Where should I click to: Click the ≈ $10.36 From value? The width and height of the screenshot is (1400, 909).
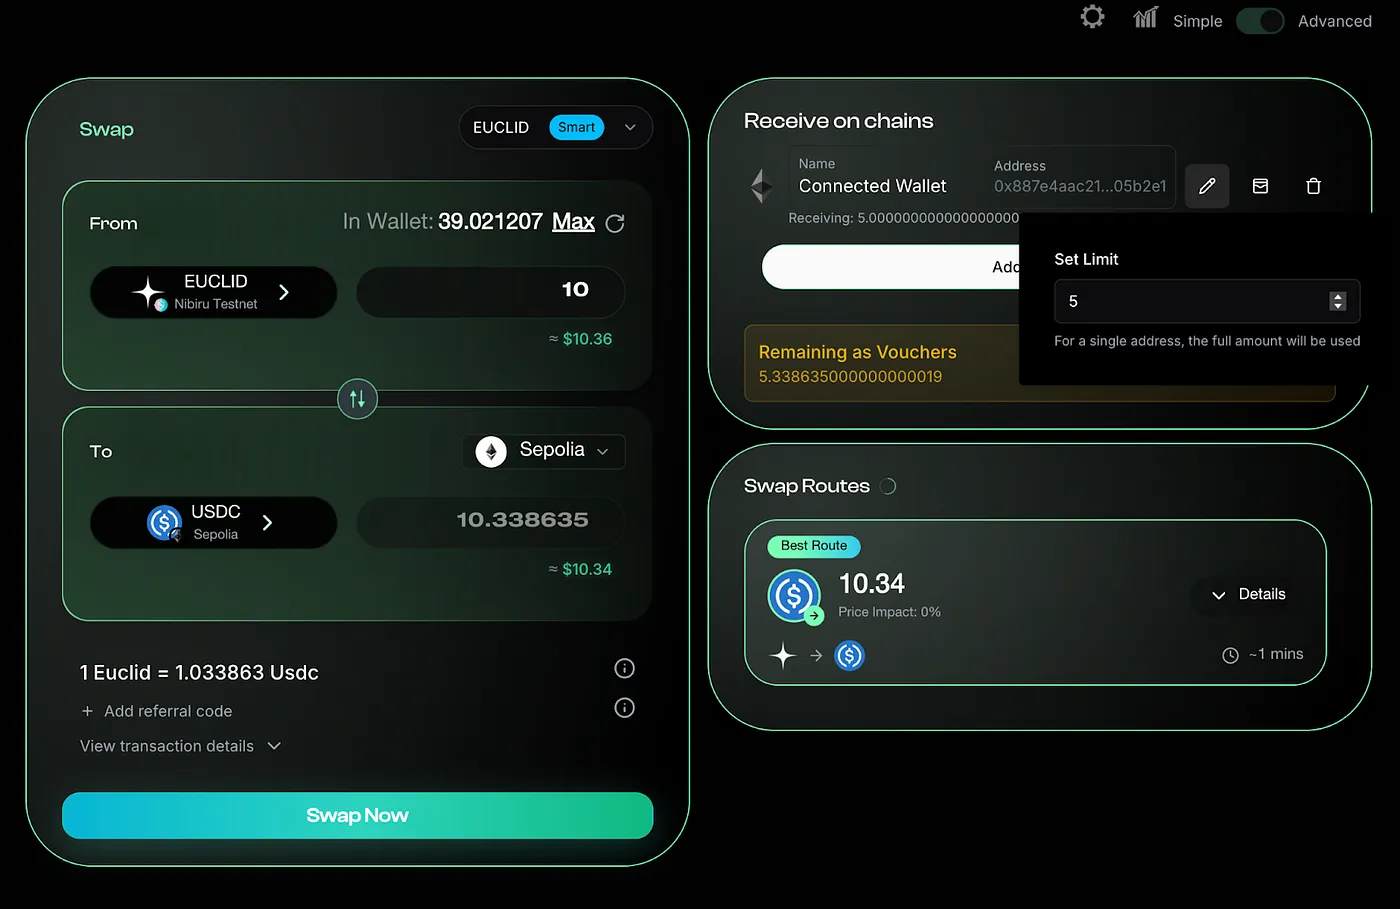point(580,339)
